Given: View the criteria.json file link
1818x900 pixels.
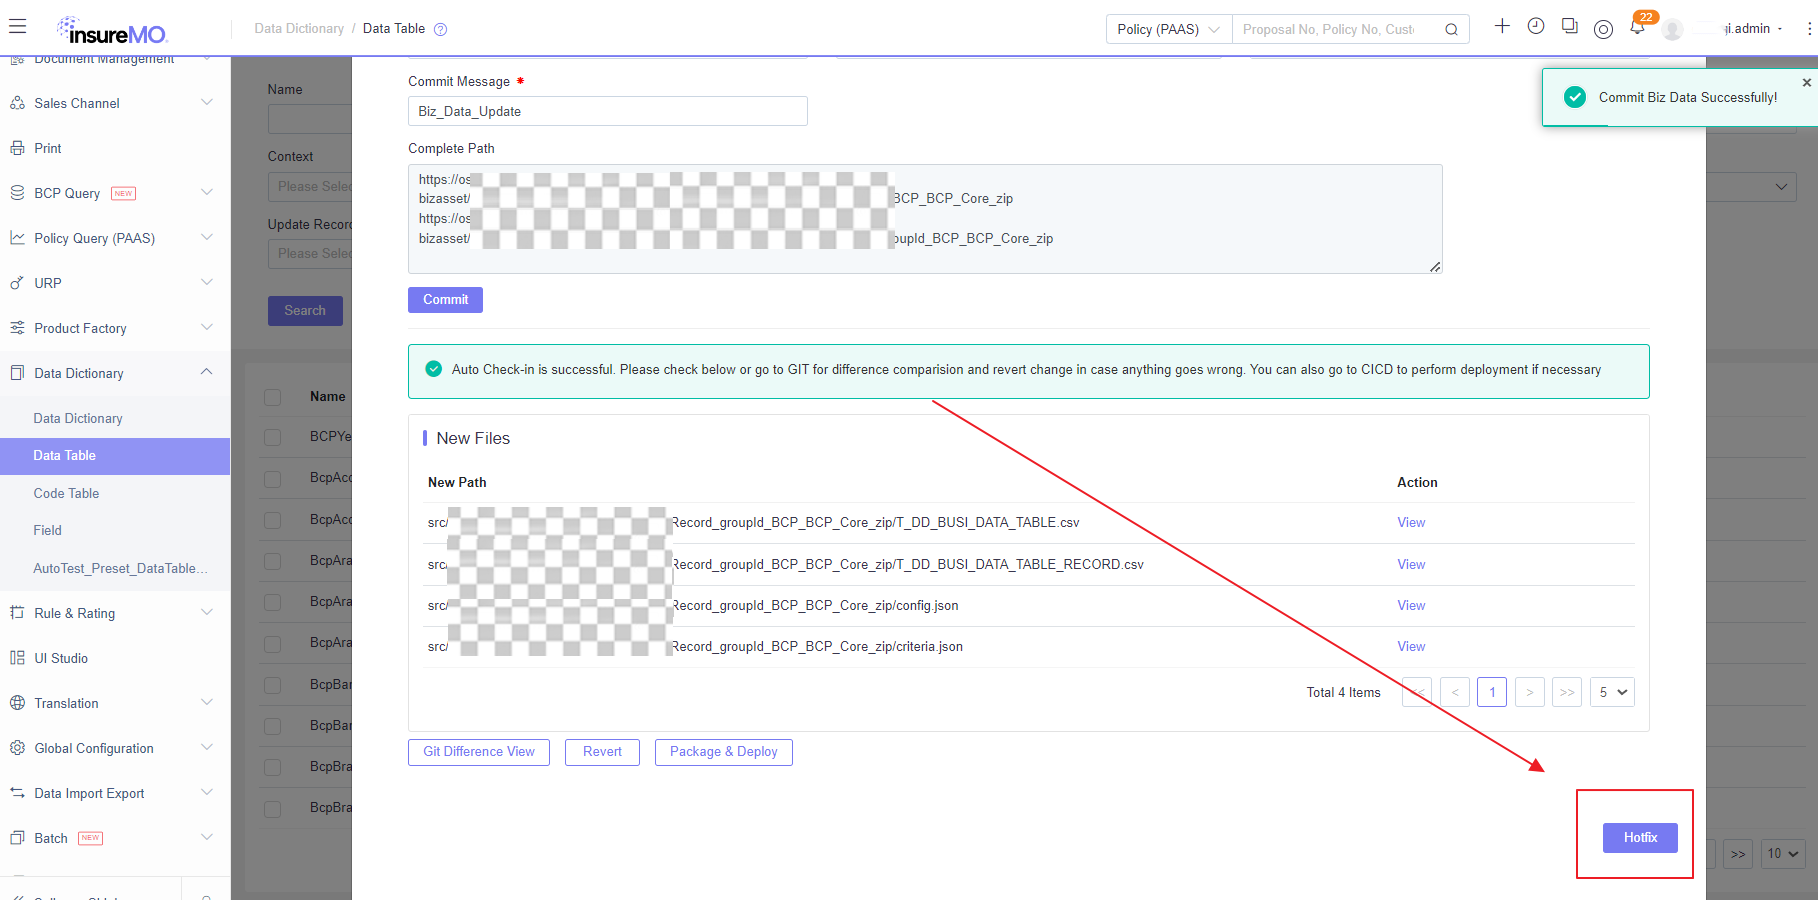Looking at the screenshot, I should (x=1410, y=646).
